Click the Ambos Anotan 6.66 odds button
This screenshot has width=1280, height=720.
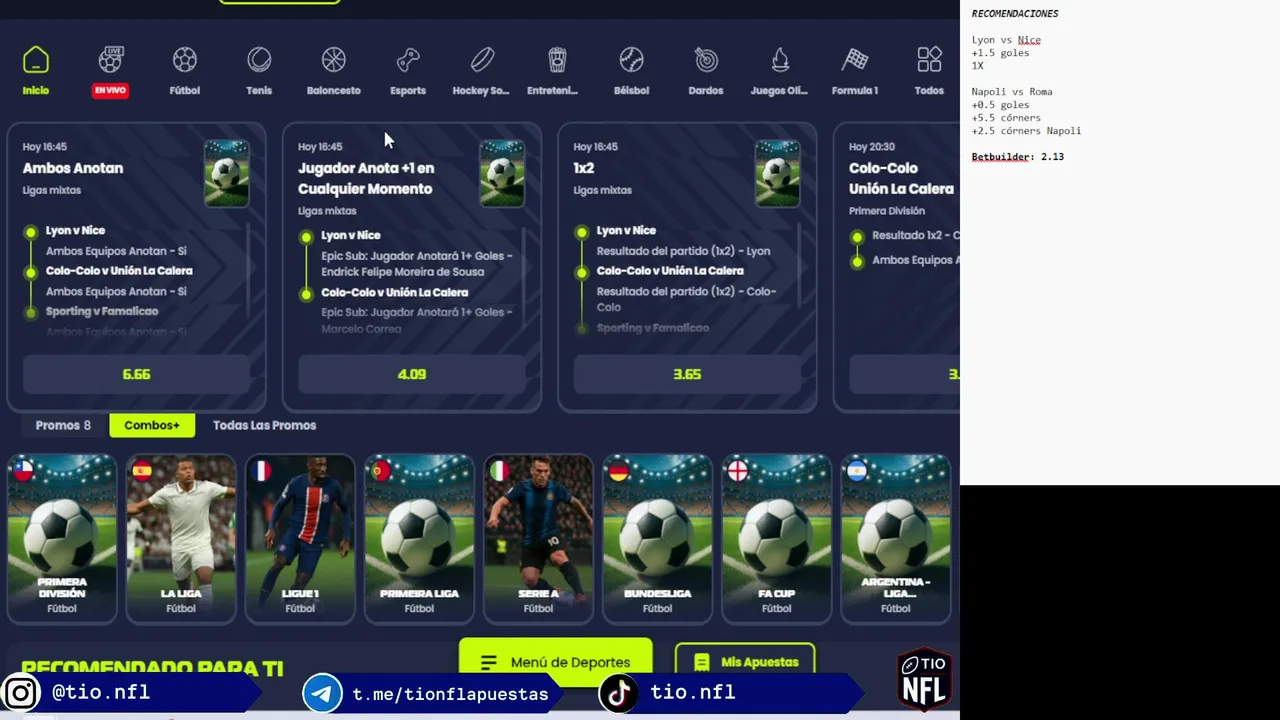(136, 374)
